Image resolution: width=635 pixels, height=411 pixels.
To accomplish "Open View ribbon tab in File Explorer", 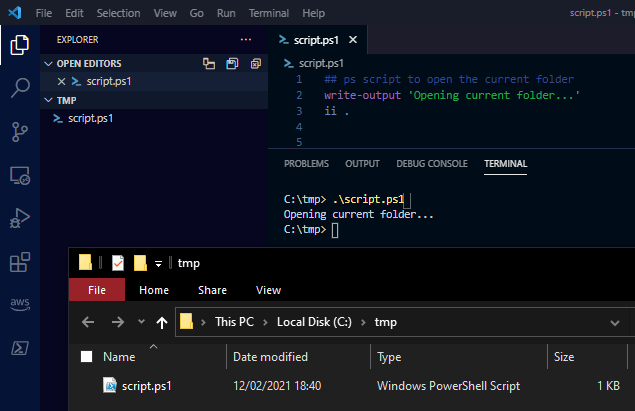I will click(x=268, y=290).
